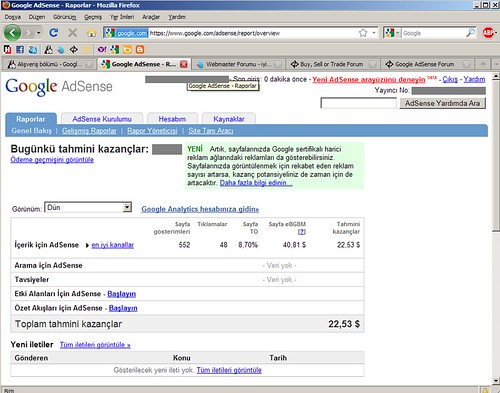
Task: Click the Adblock Plus ABP icon
Action: coord(488,33)
